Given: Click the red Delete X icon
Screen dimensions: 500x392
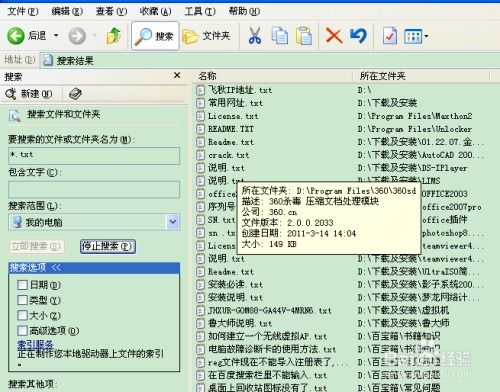Looking at the screenshot, I should click(334, 36).
